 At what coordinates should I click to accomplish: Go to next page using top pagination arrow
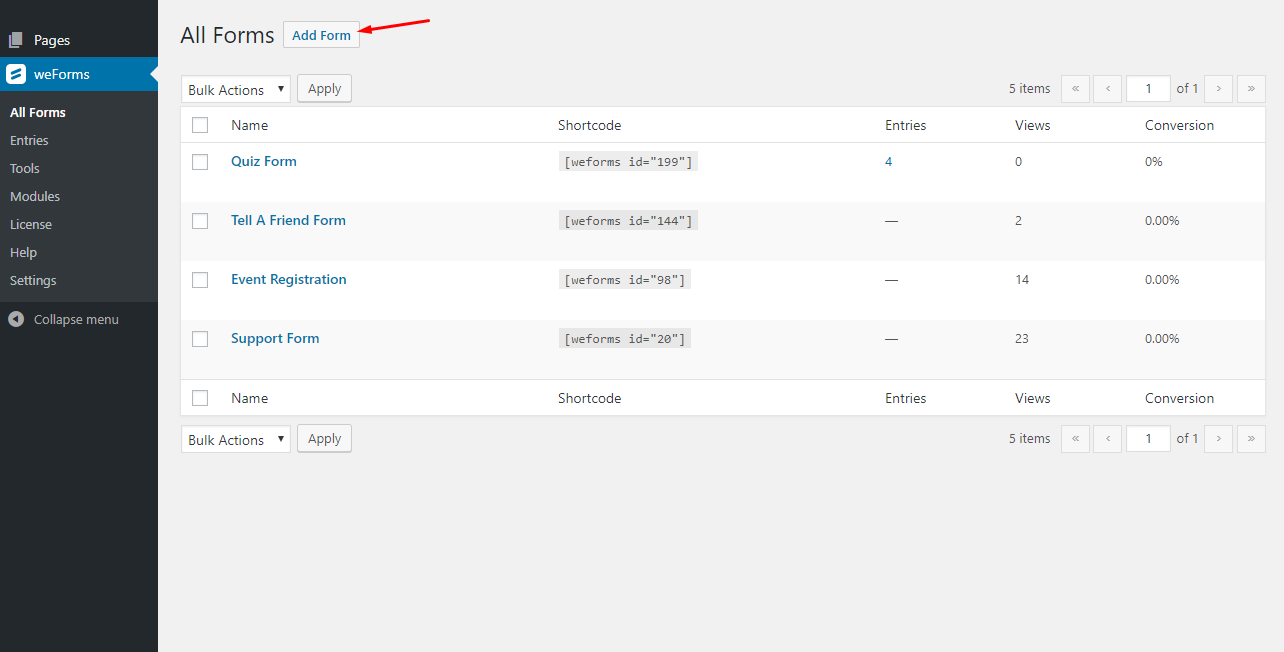(1218, 89)
